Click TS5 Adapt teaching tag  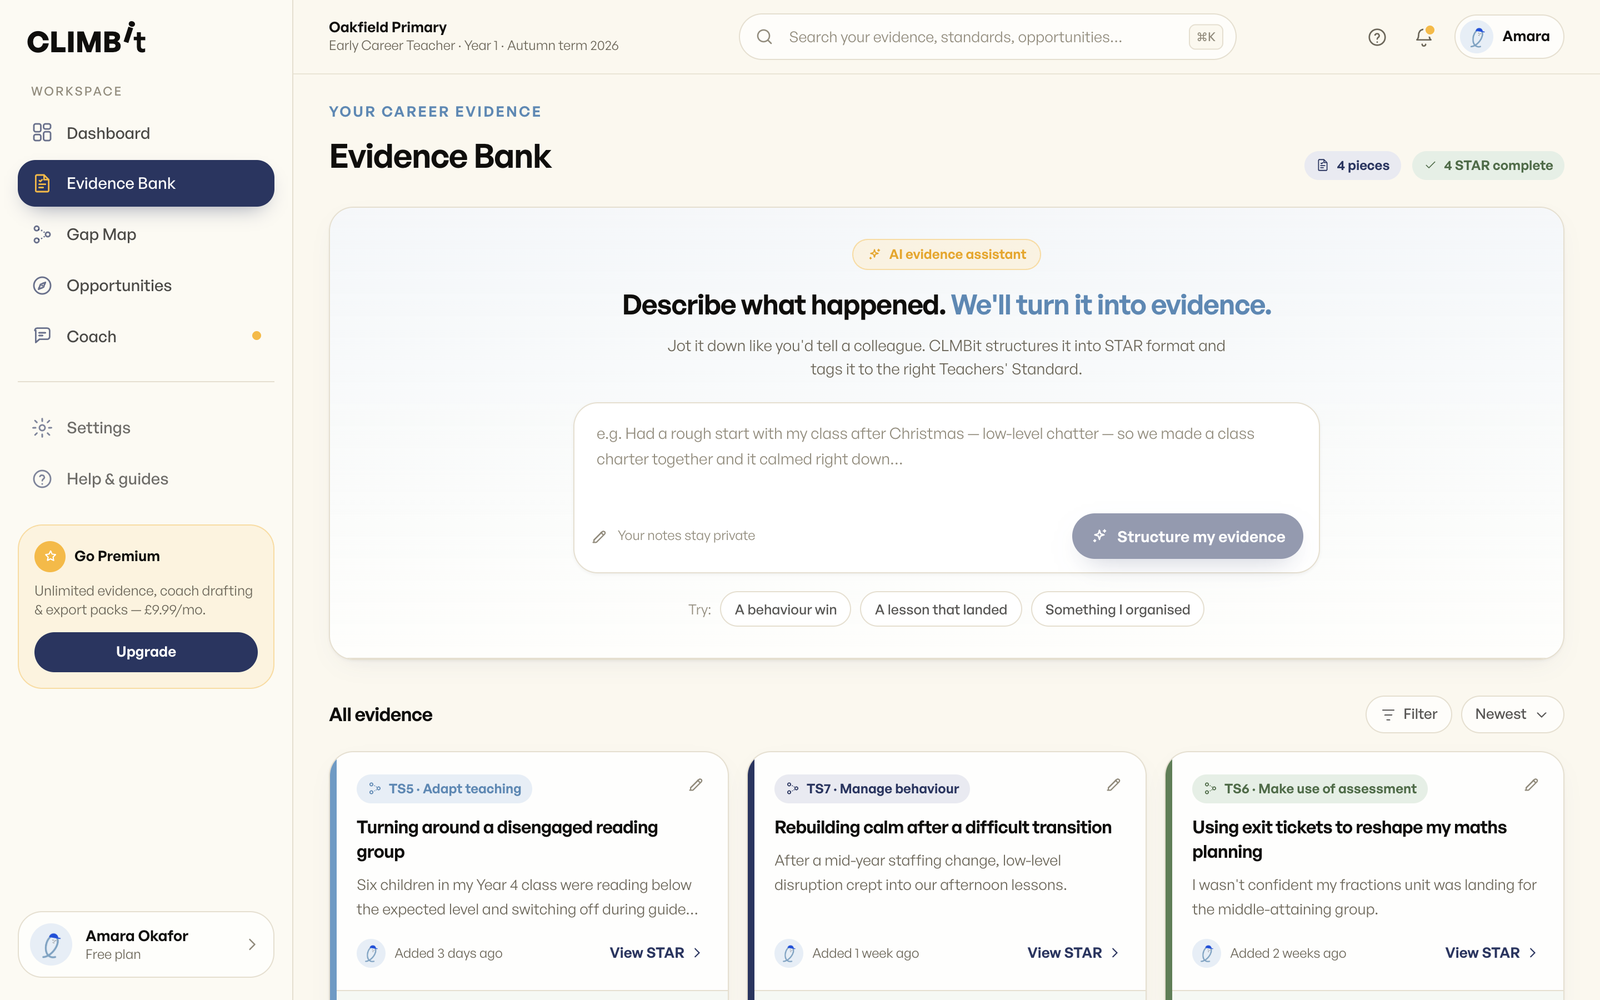coord(444,789)
